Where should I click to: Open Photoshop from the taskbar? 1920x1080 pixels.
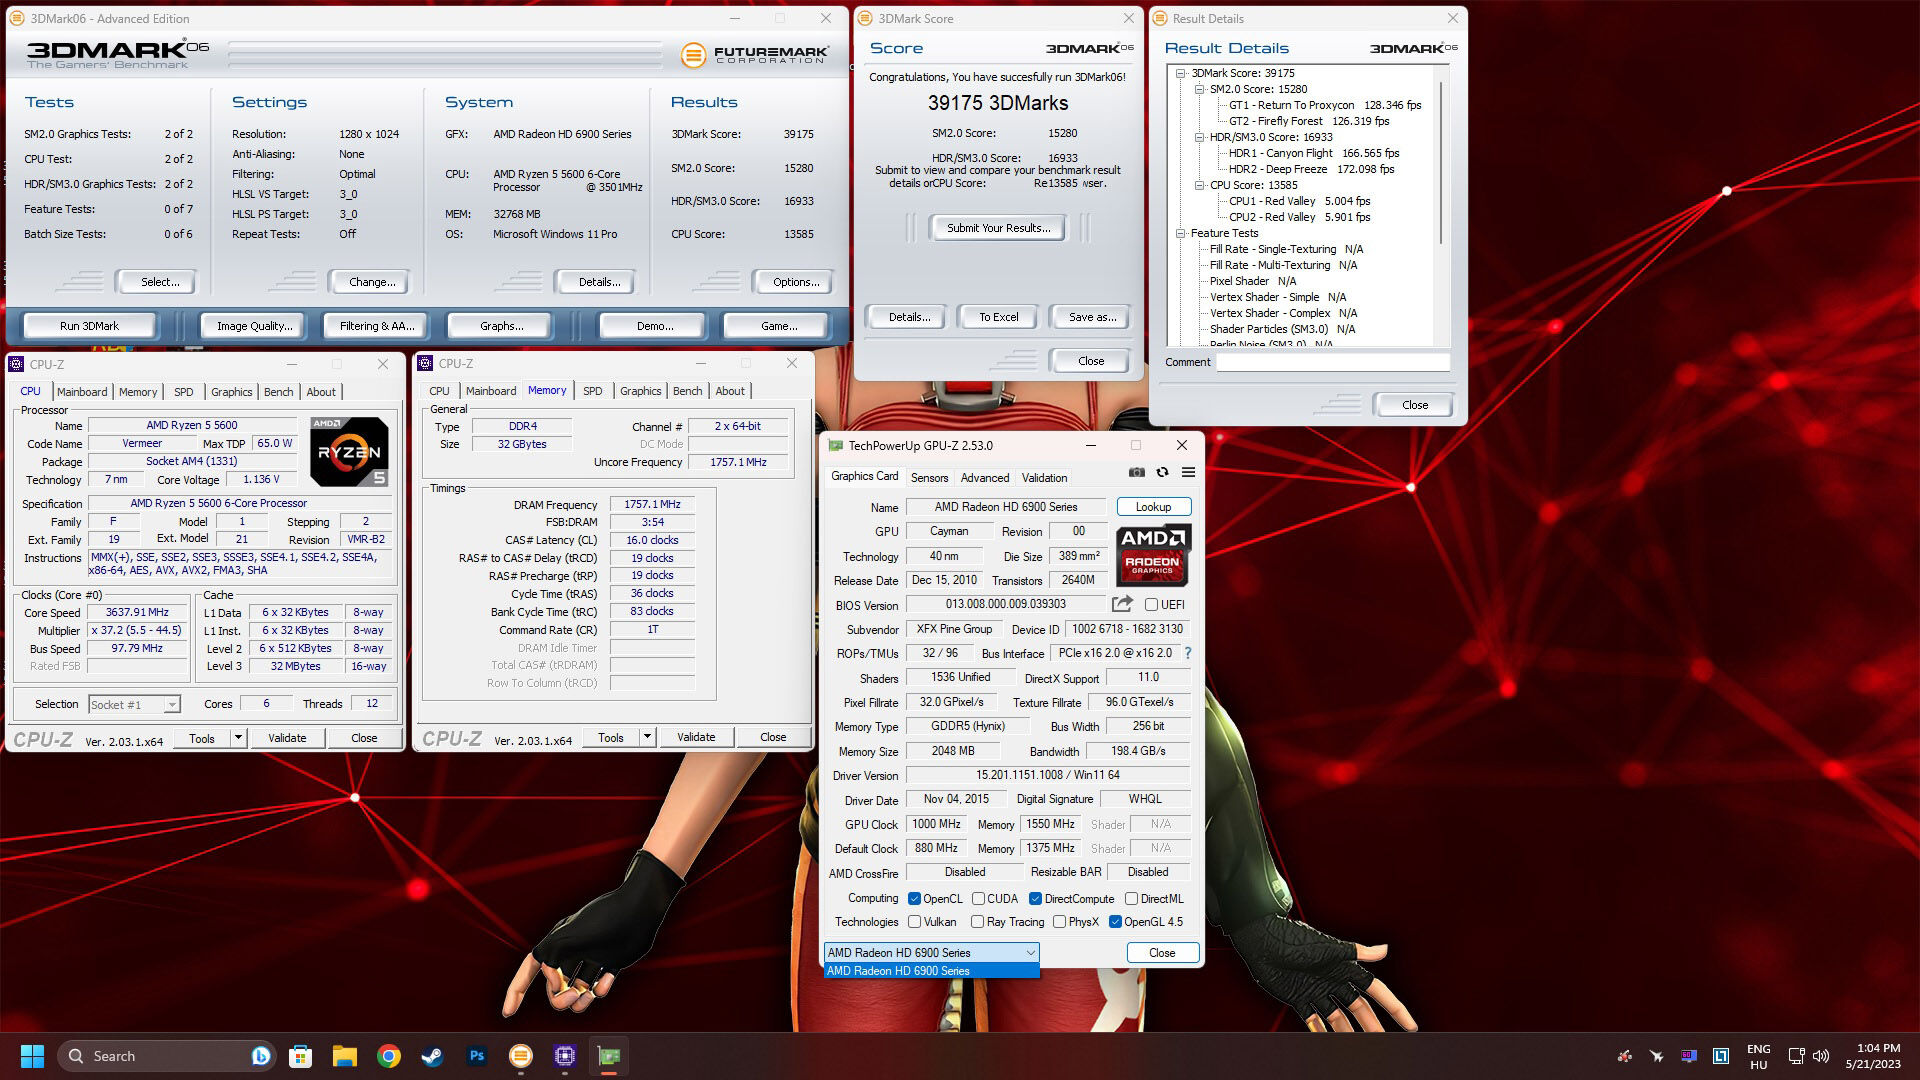[x=476, y=1056]
